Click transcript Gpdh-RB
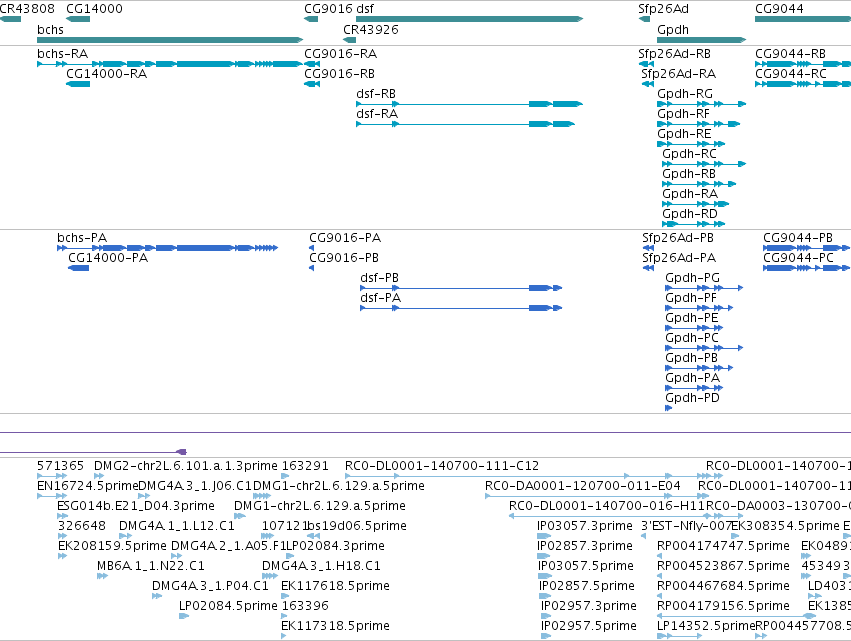Viewport: 851px width, 641px height. point(699,184)
